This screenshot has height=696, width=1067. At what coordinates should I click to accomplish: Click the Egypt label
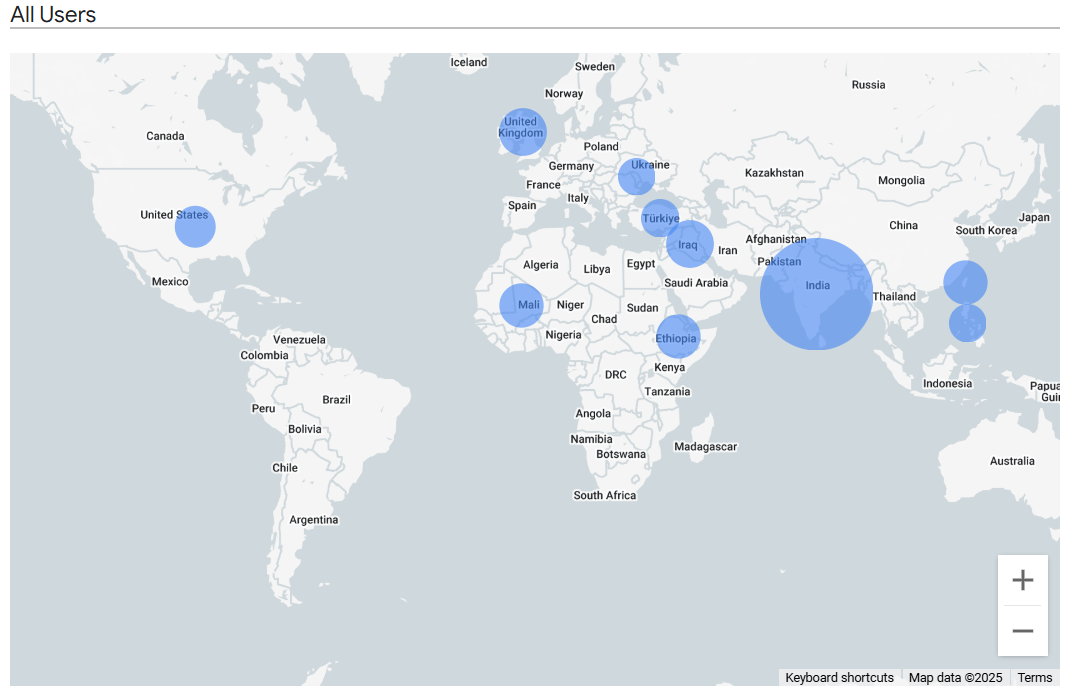click(x=640, y=264)
